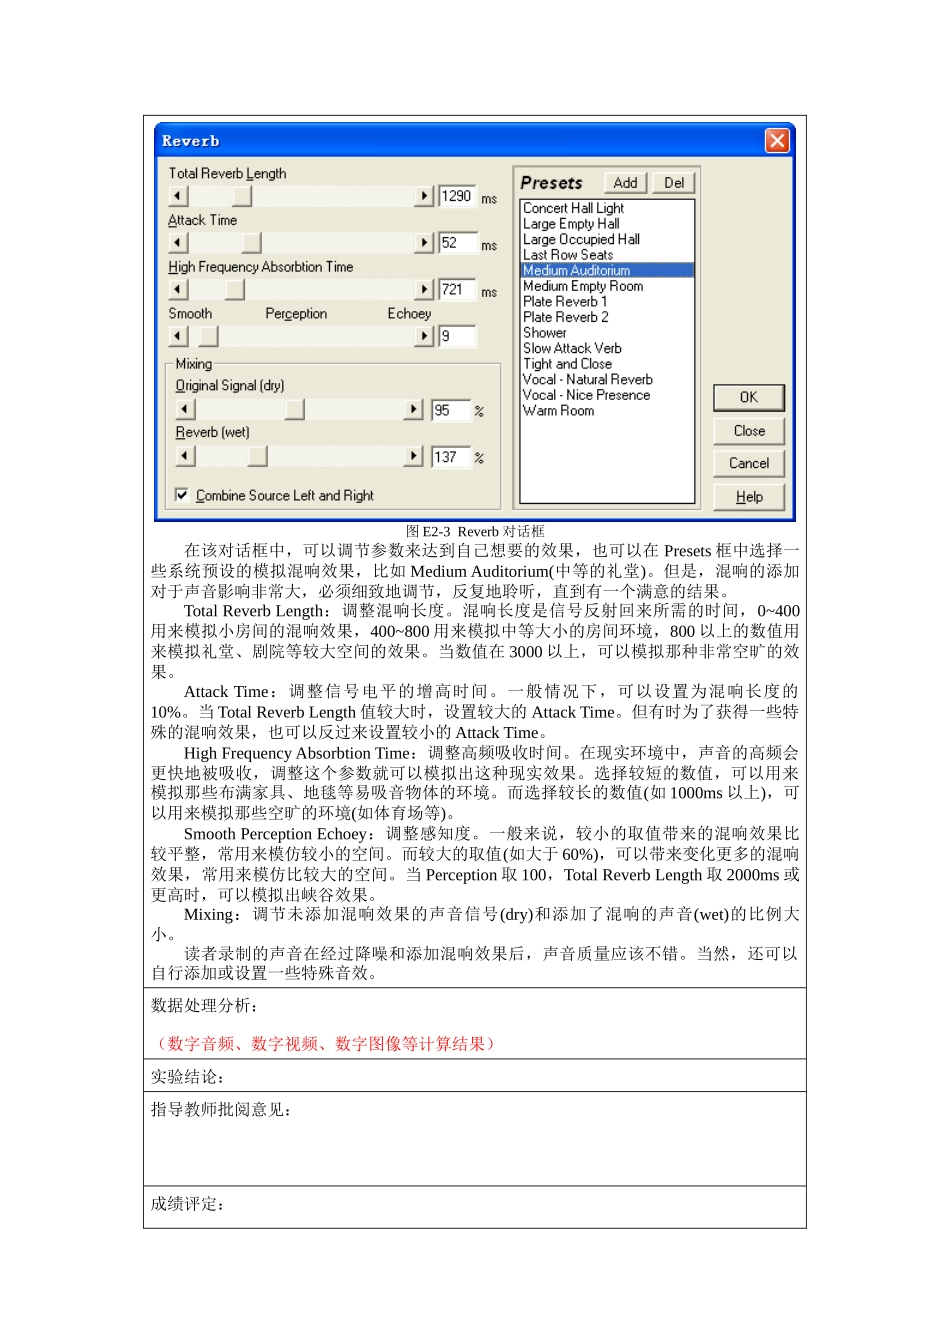Select the Total Reverb Length slider thumb
The height and width of the screenshot is (1344, 950).
(242, 196)
